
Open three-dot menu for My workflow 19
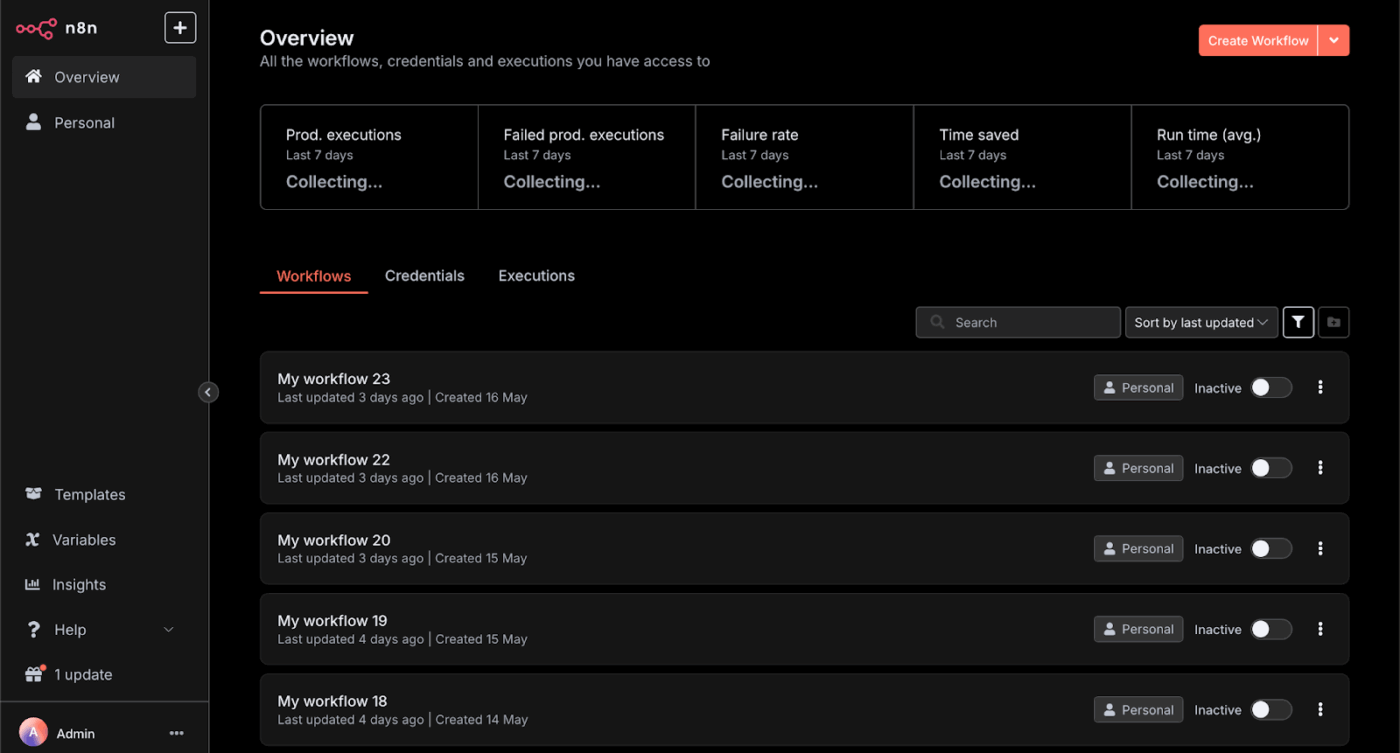1320,629
